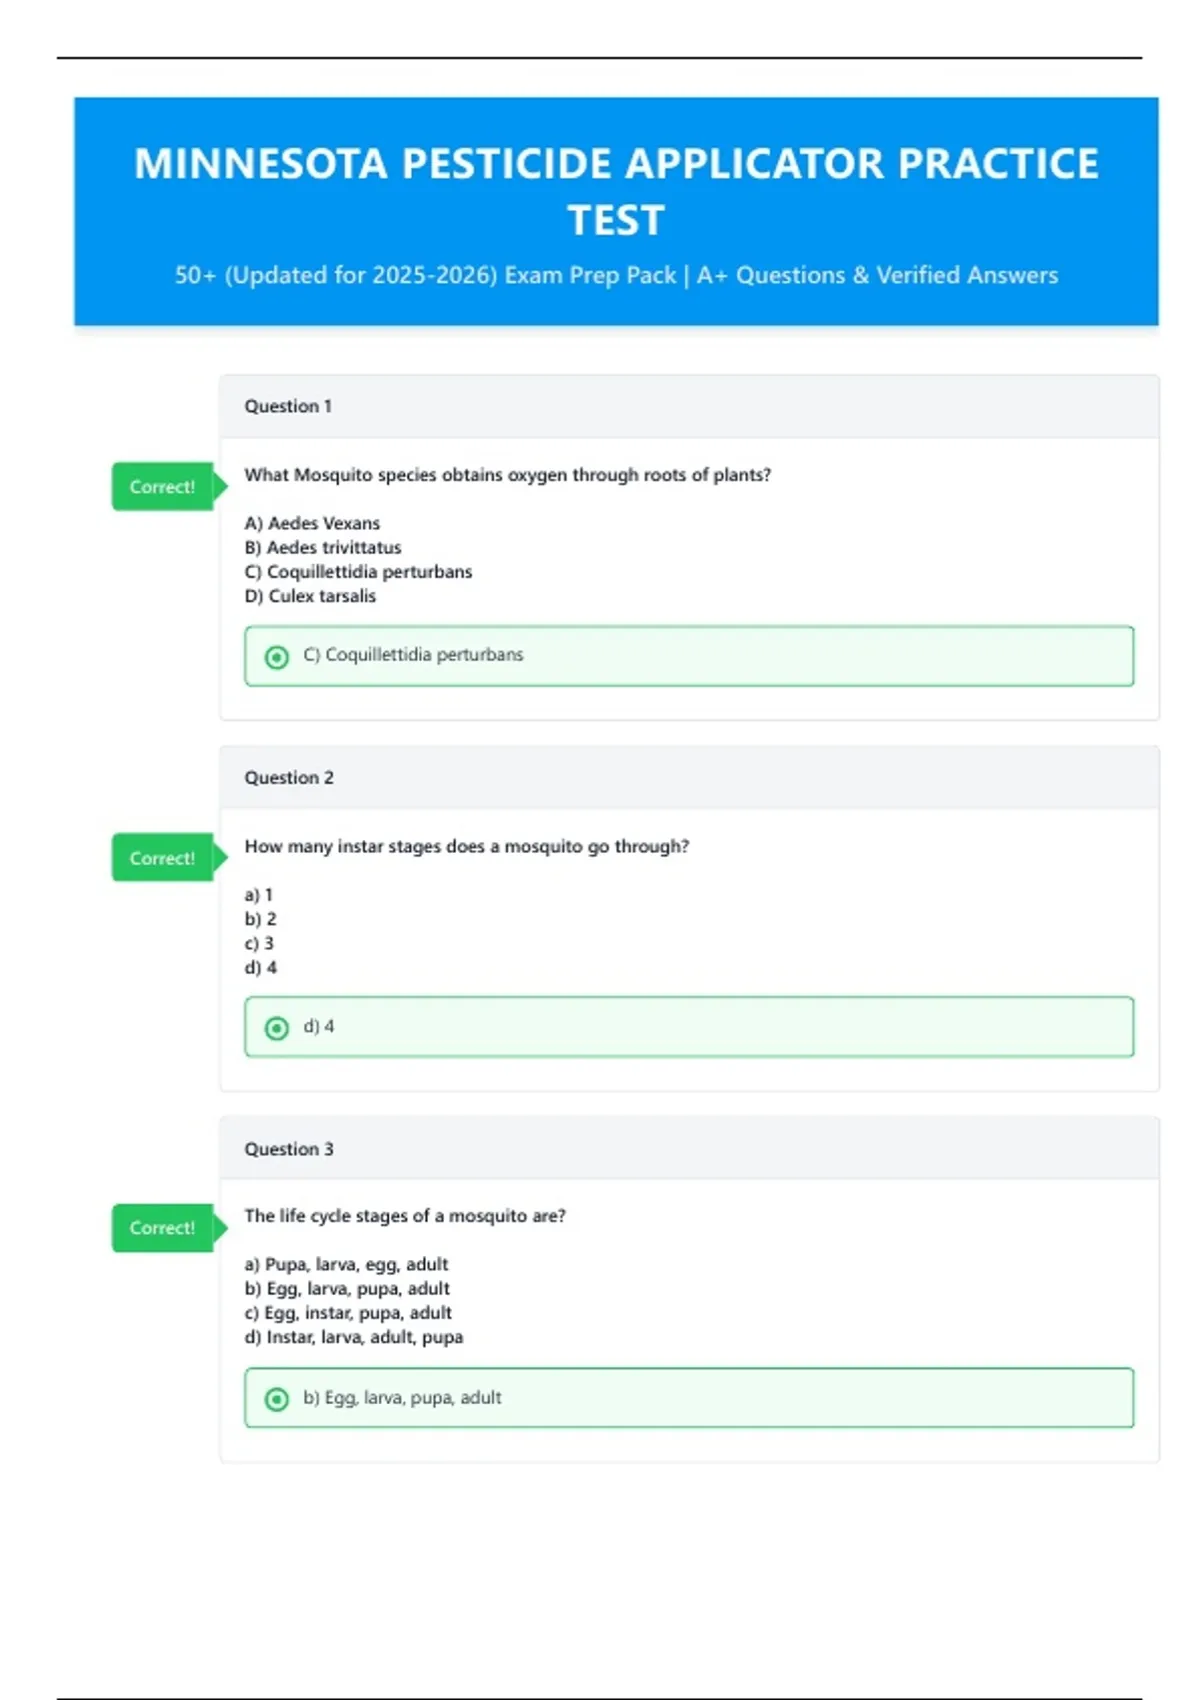This screenshot has width=1200, height=1700.
Task: Select the radio icon beside d) 4
Action: (277, 1028)
